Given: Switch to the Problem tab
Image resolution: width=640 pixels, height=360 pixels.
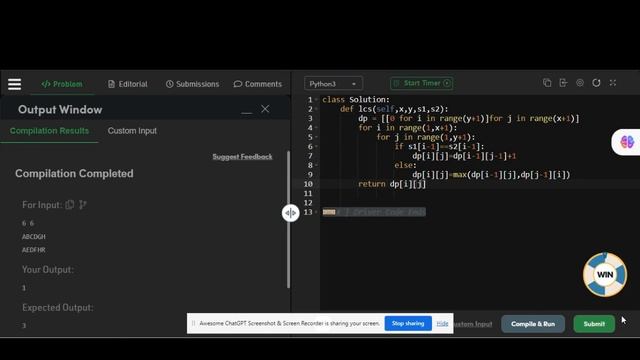Looking at the screenshot, I should (x=62, y=84).
